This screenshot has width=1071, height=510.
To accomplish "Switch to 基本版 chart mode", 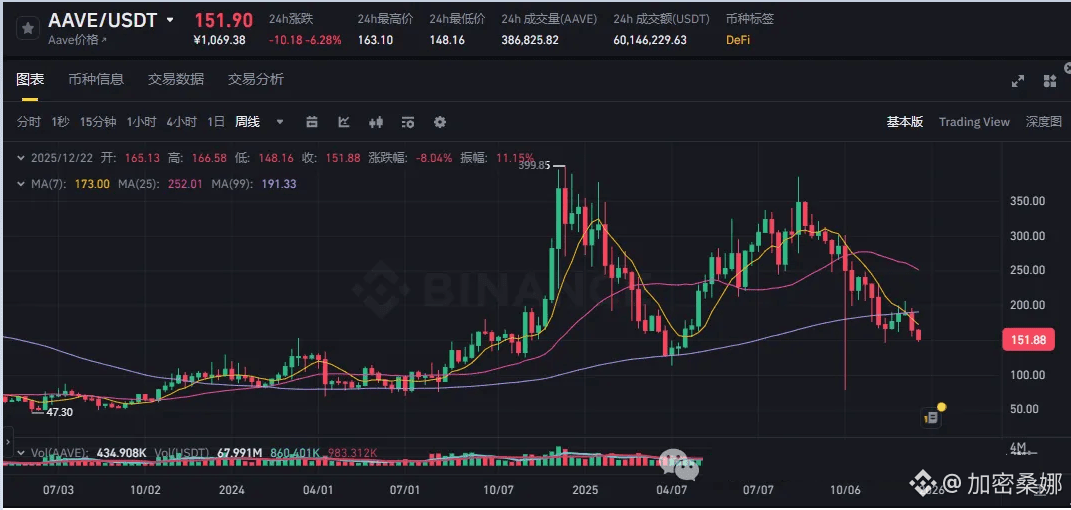I will click(x=905, y=122).
